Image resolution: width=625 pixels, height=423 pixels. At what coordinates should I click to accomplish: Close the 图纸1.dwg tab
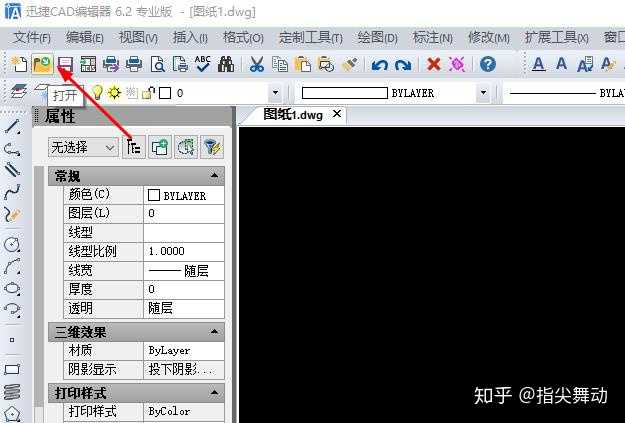pyautogui.click(x=337, y=114)
